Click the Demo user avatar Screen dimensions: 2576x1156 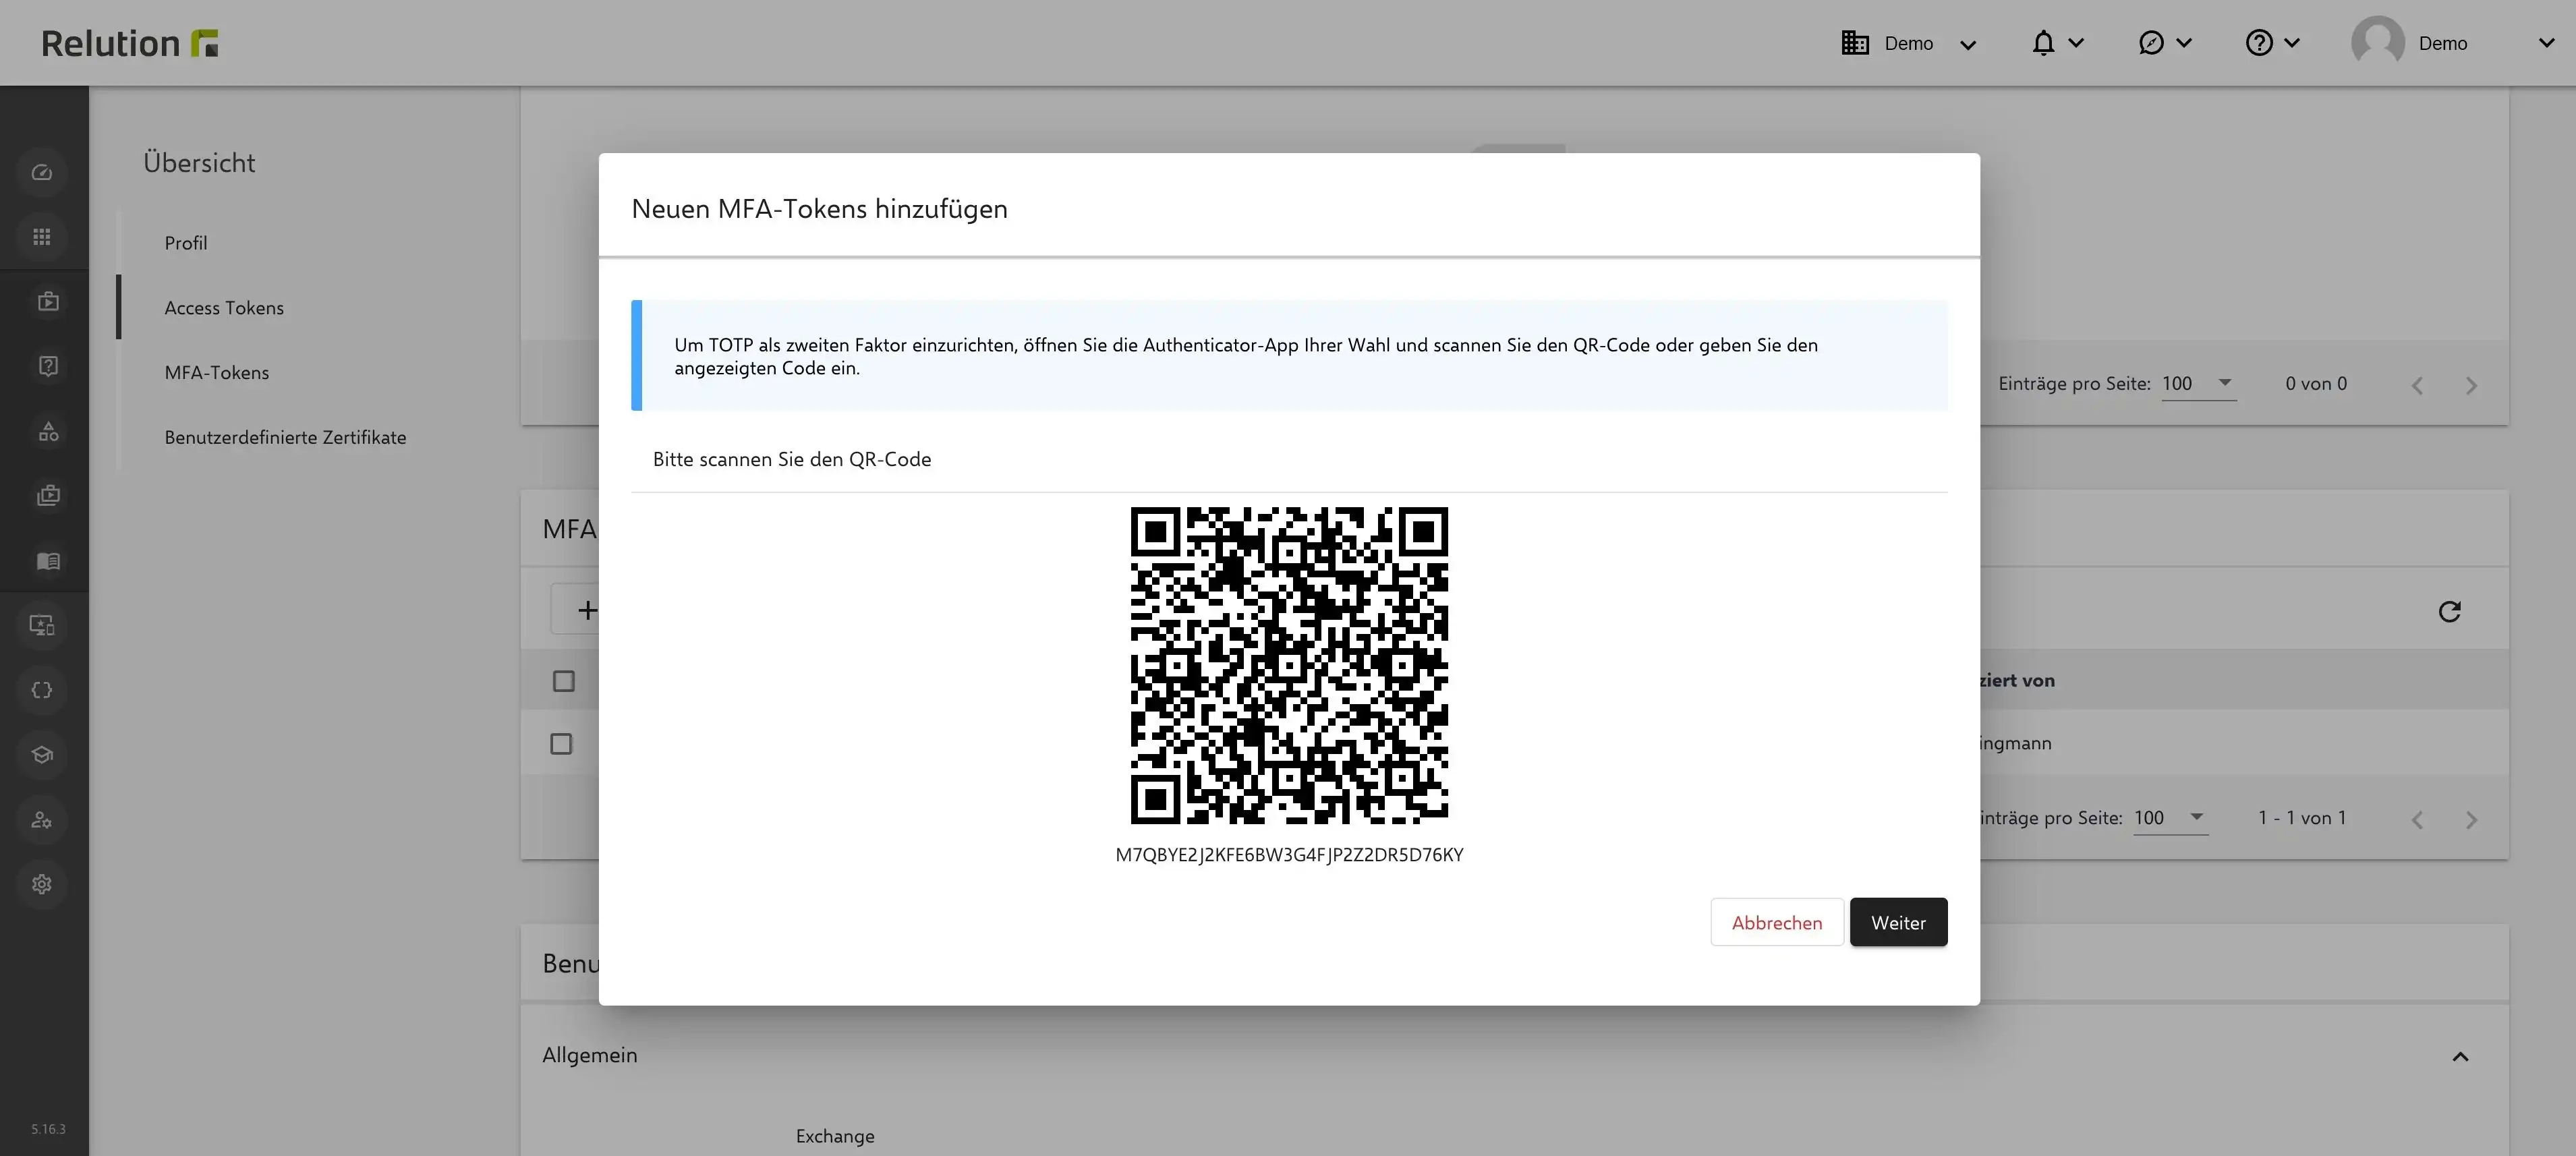tap(2378, 43)
